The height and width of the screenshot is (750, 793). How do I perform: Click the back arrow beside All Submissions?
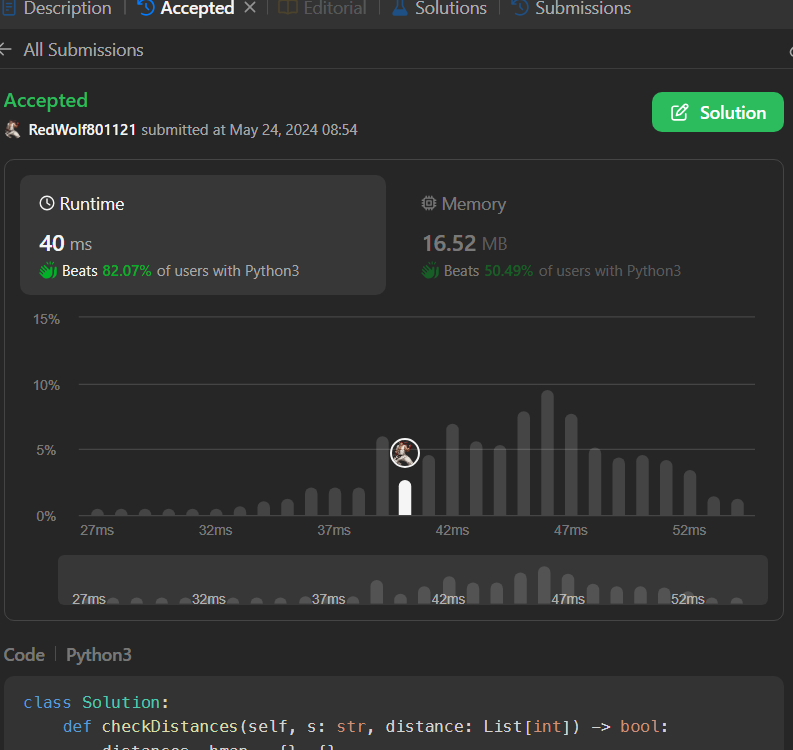[x=7, y=50]
